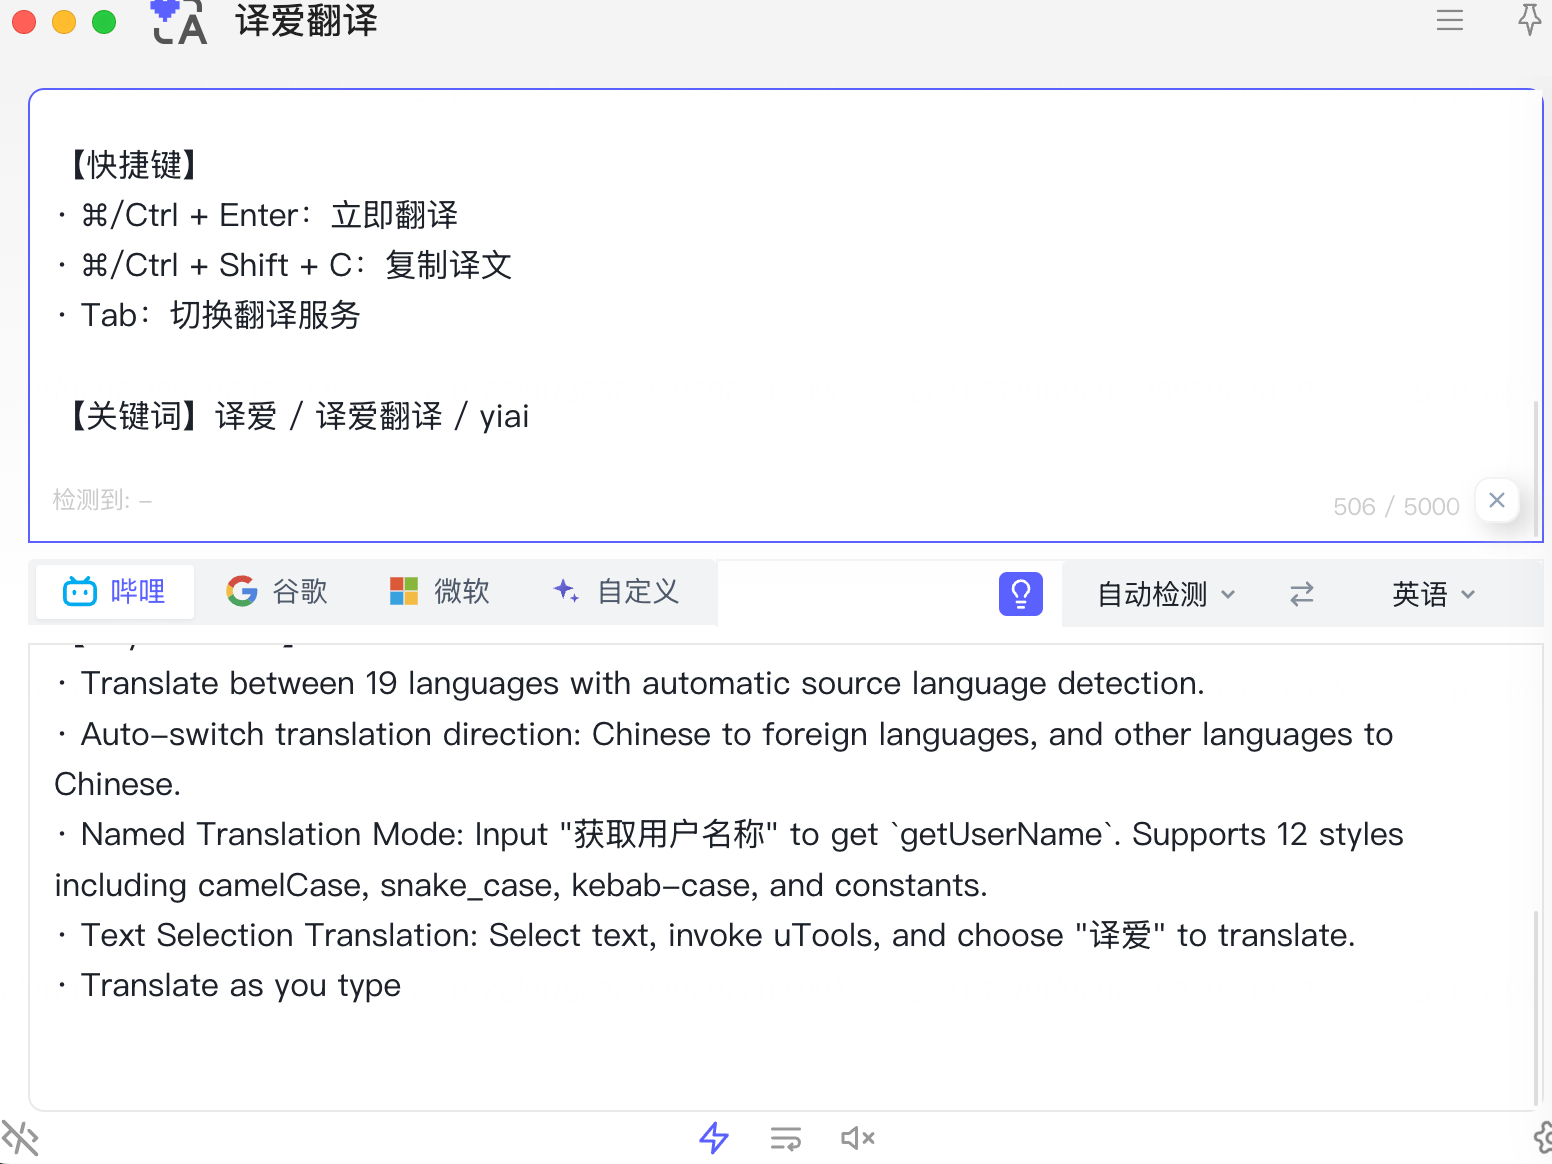Pin the window with the pushpin icon
Image resolution: width=1552 pixels, height=1164 pixels.
click(1529, 19)
